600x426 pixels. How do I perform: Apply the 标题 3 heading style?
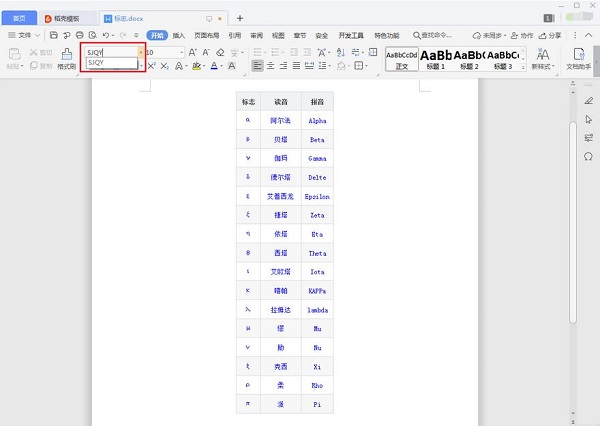click(503, 59)
